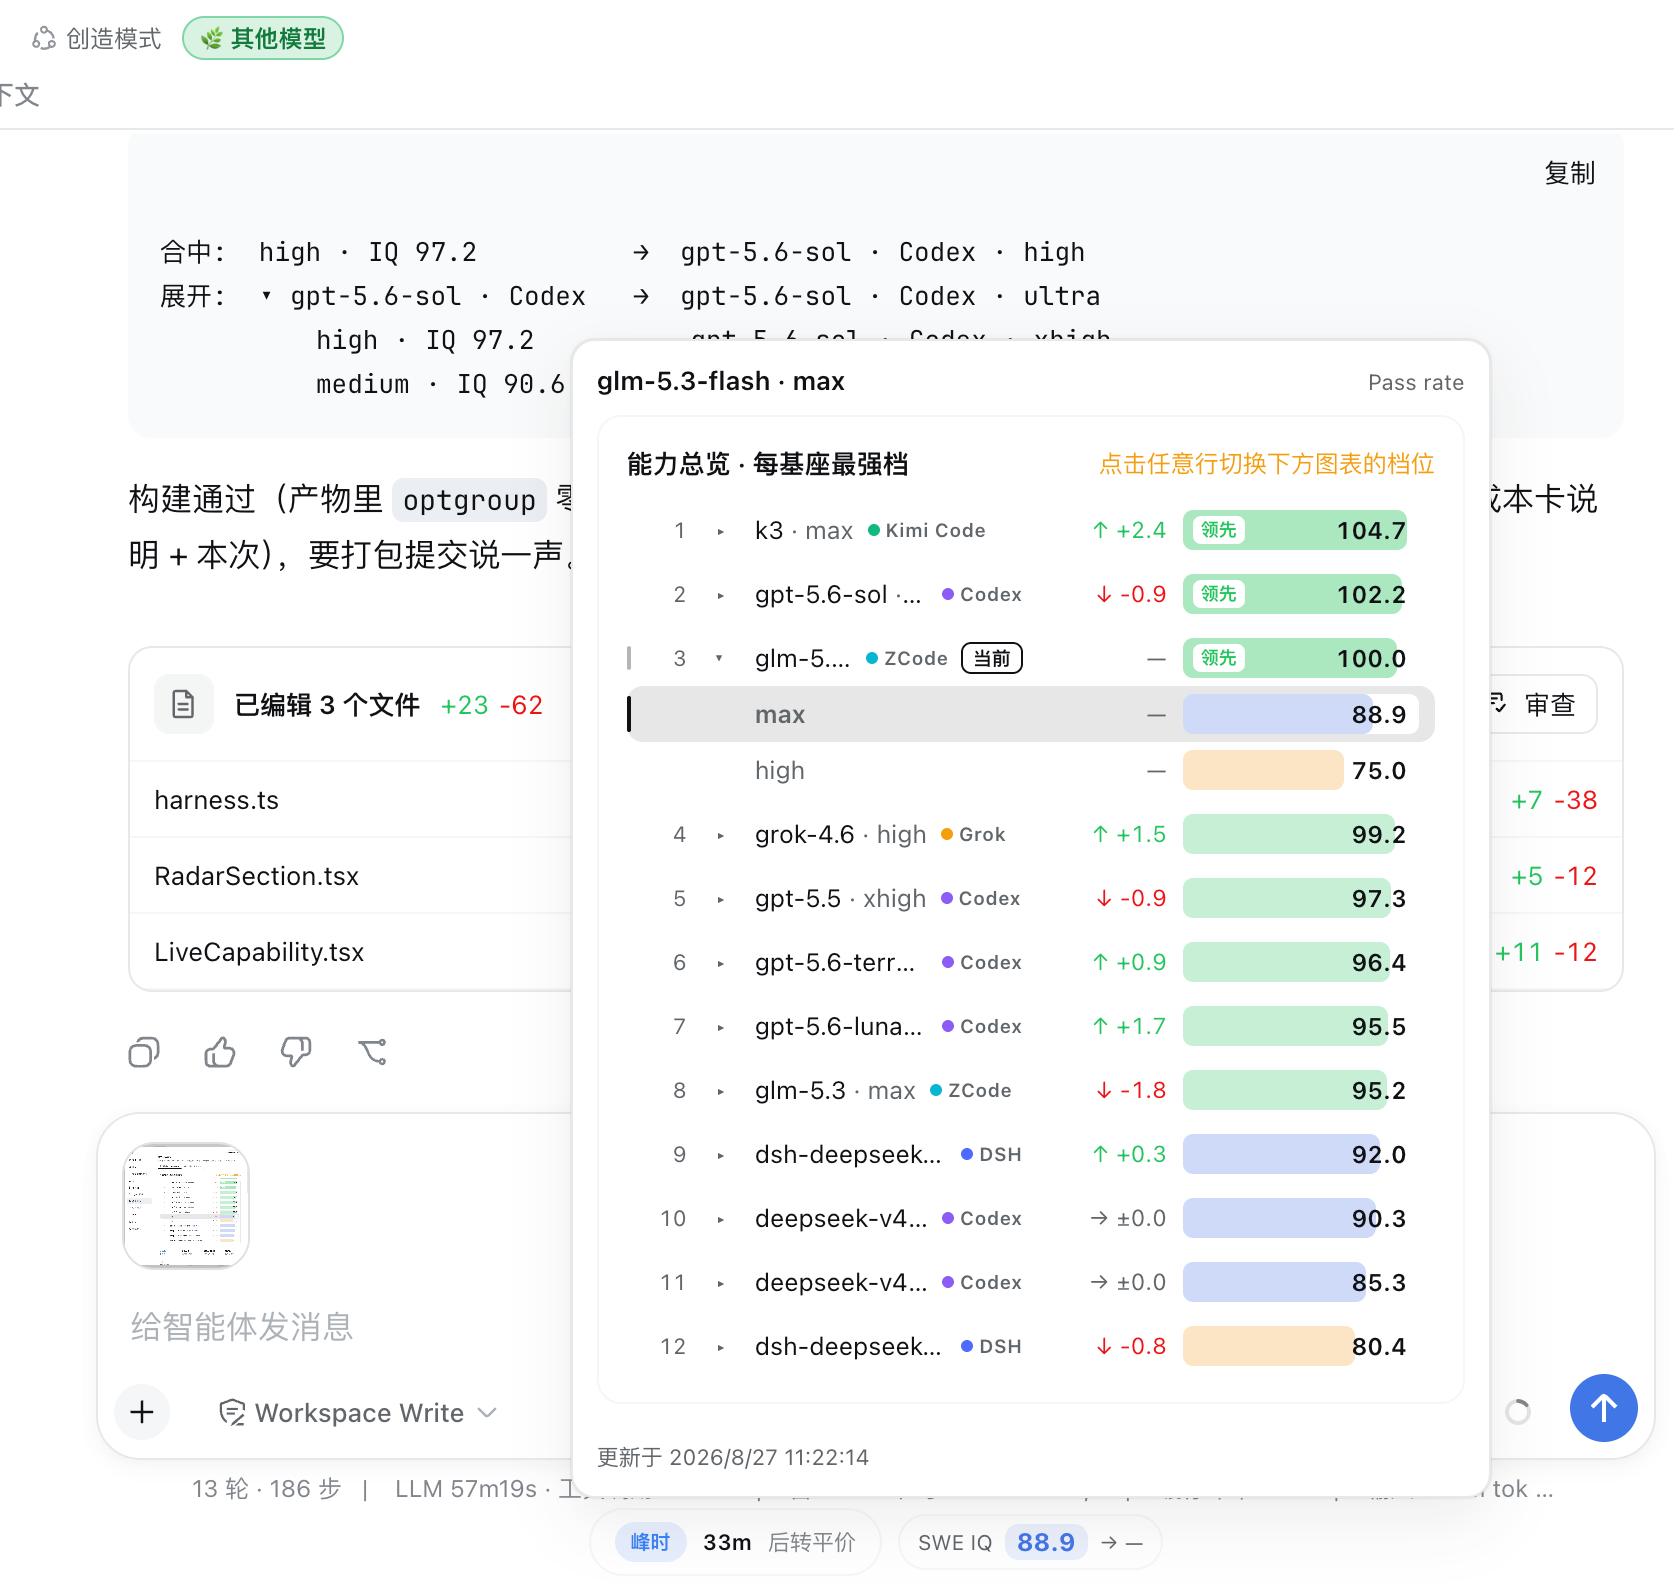This screenshot has width=1674, height=1590.
Task: Expand the gpt-5.6-luna row
Action: (720, 1027)
